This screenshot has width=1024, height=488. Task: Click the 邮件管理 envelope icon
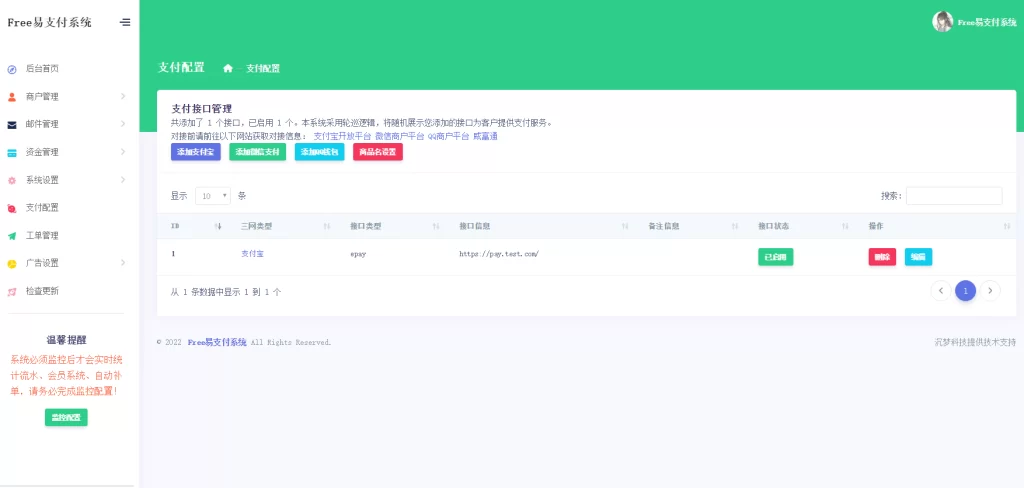click(x=12, y=125)
